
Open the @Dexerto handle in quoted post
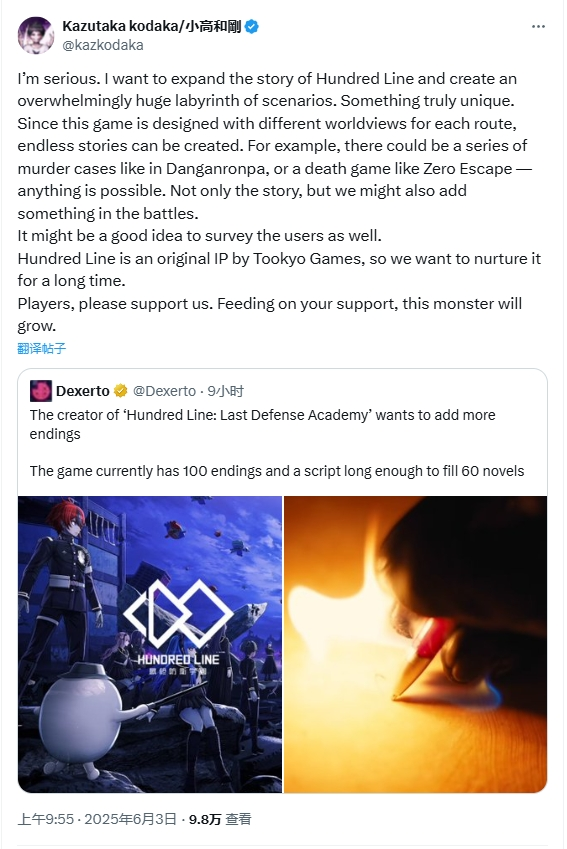tap(164, 391)
